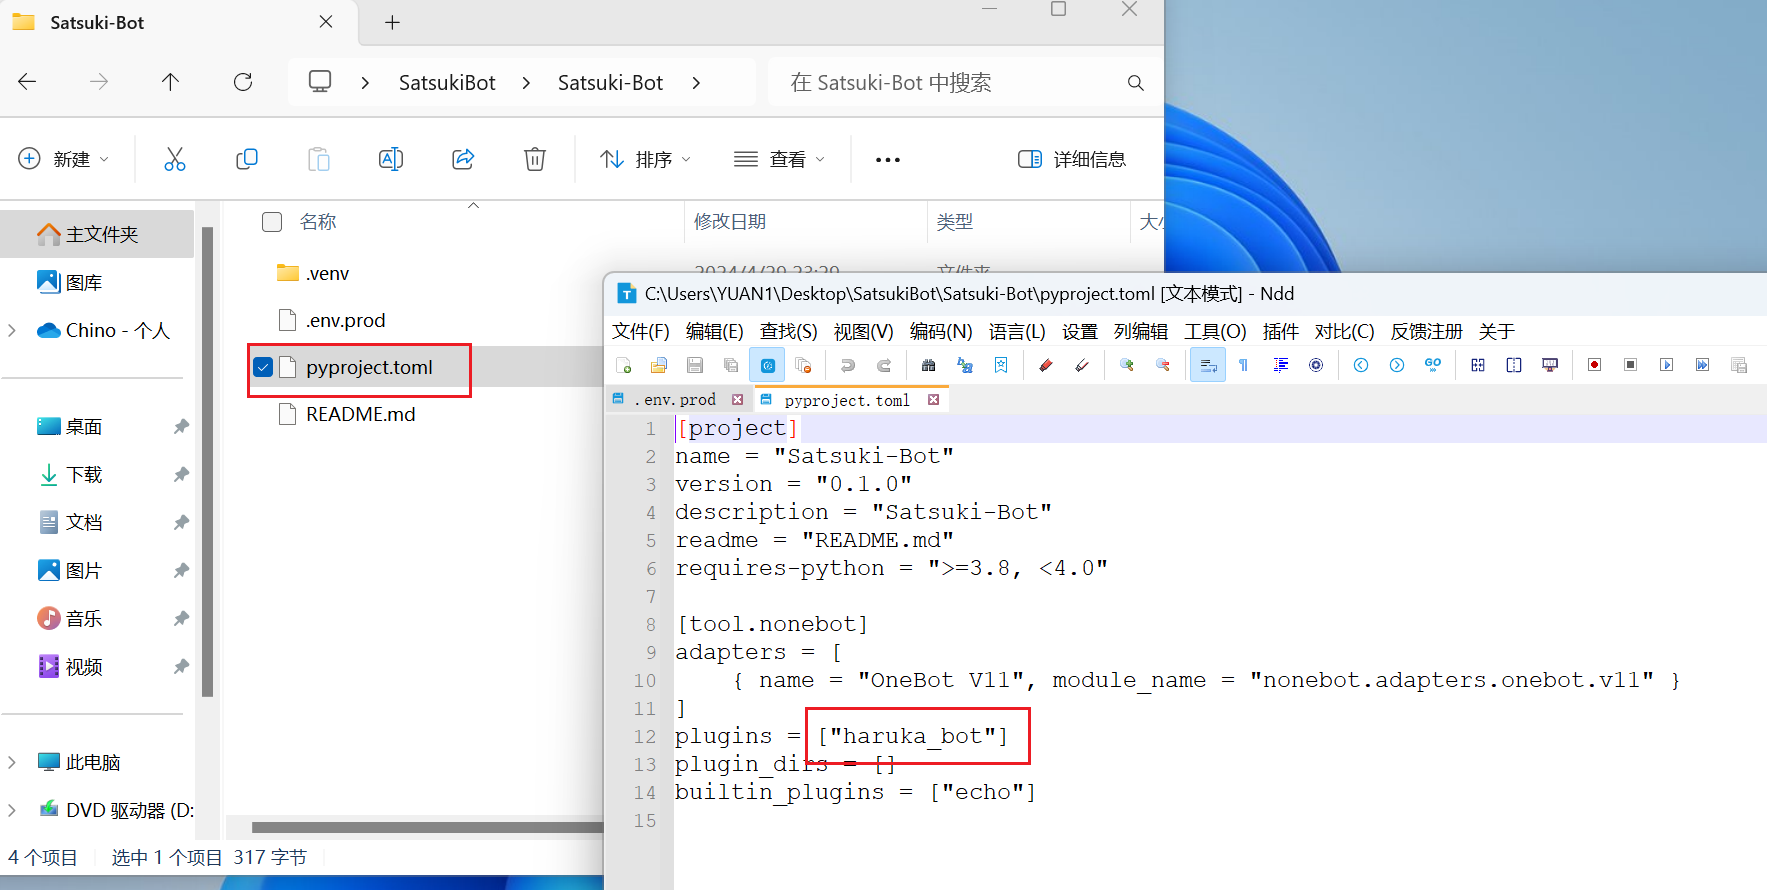Image resolution: width=1767 pixels, height=890 pixels.
Task: Expand the Chino - 个人 tree node
Action: [x=12, y=330]
